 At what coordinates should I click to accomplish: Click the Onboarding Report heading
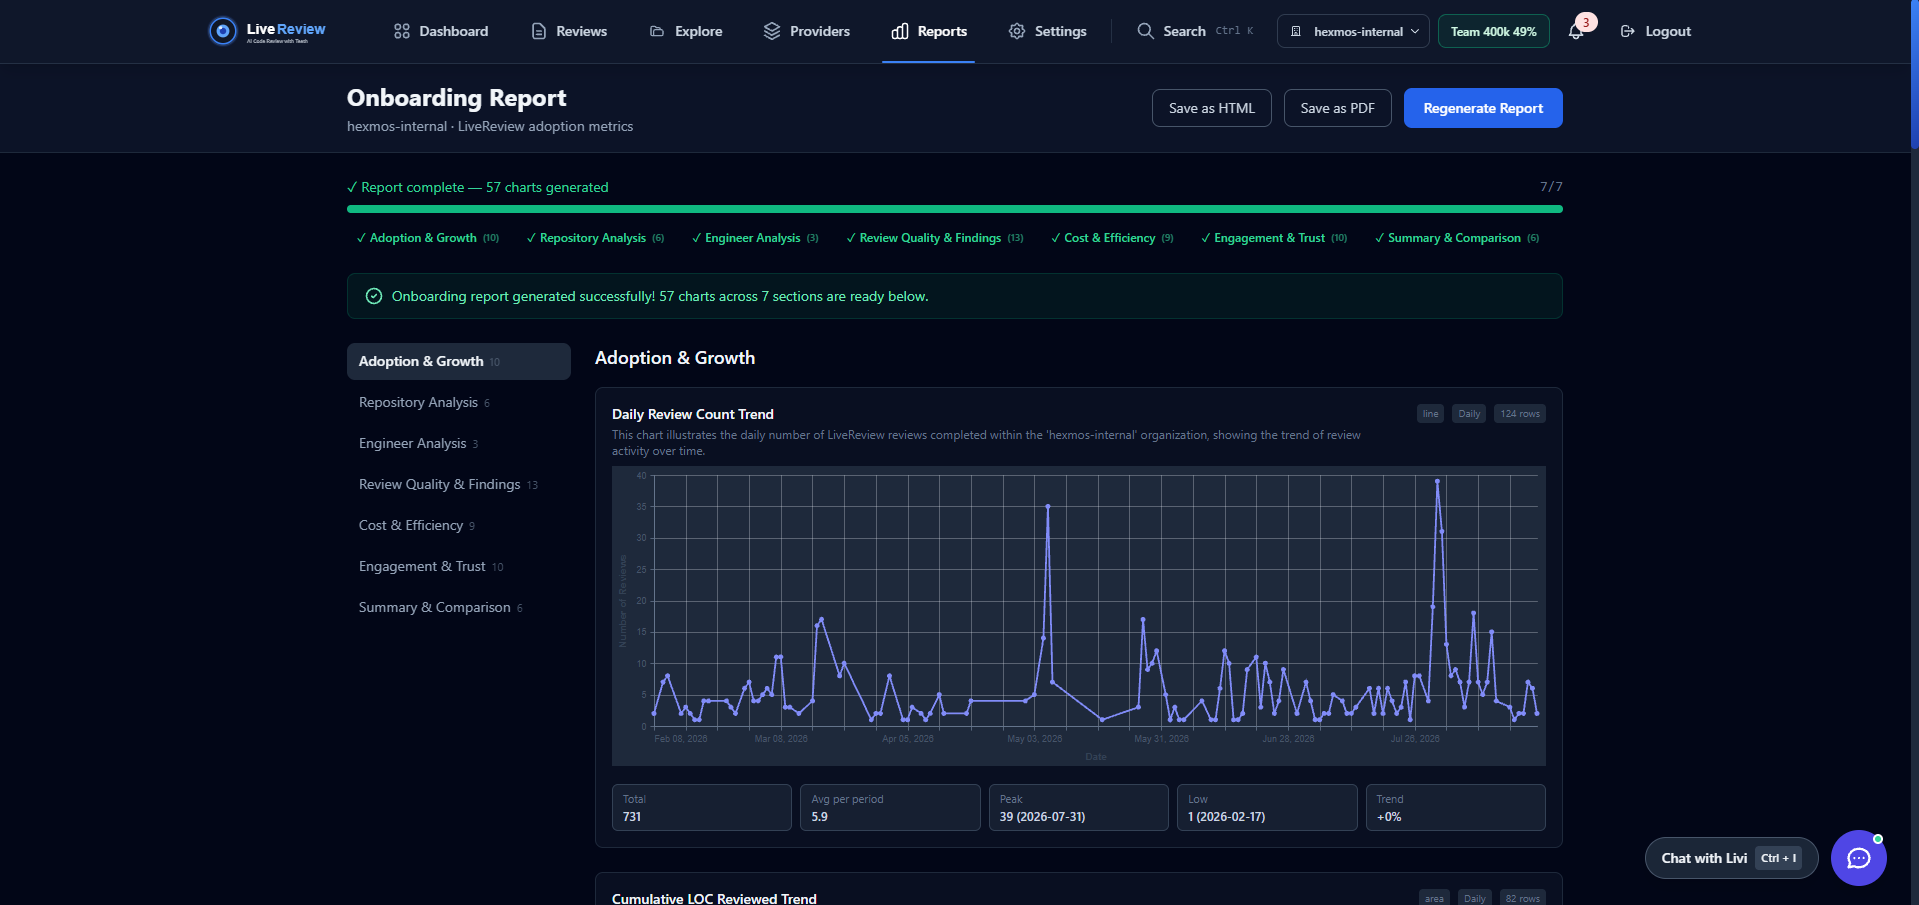tap(456, 98)
